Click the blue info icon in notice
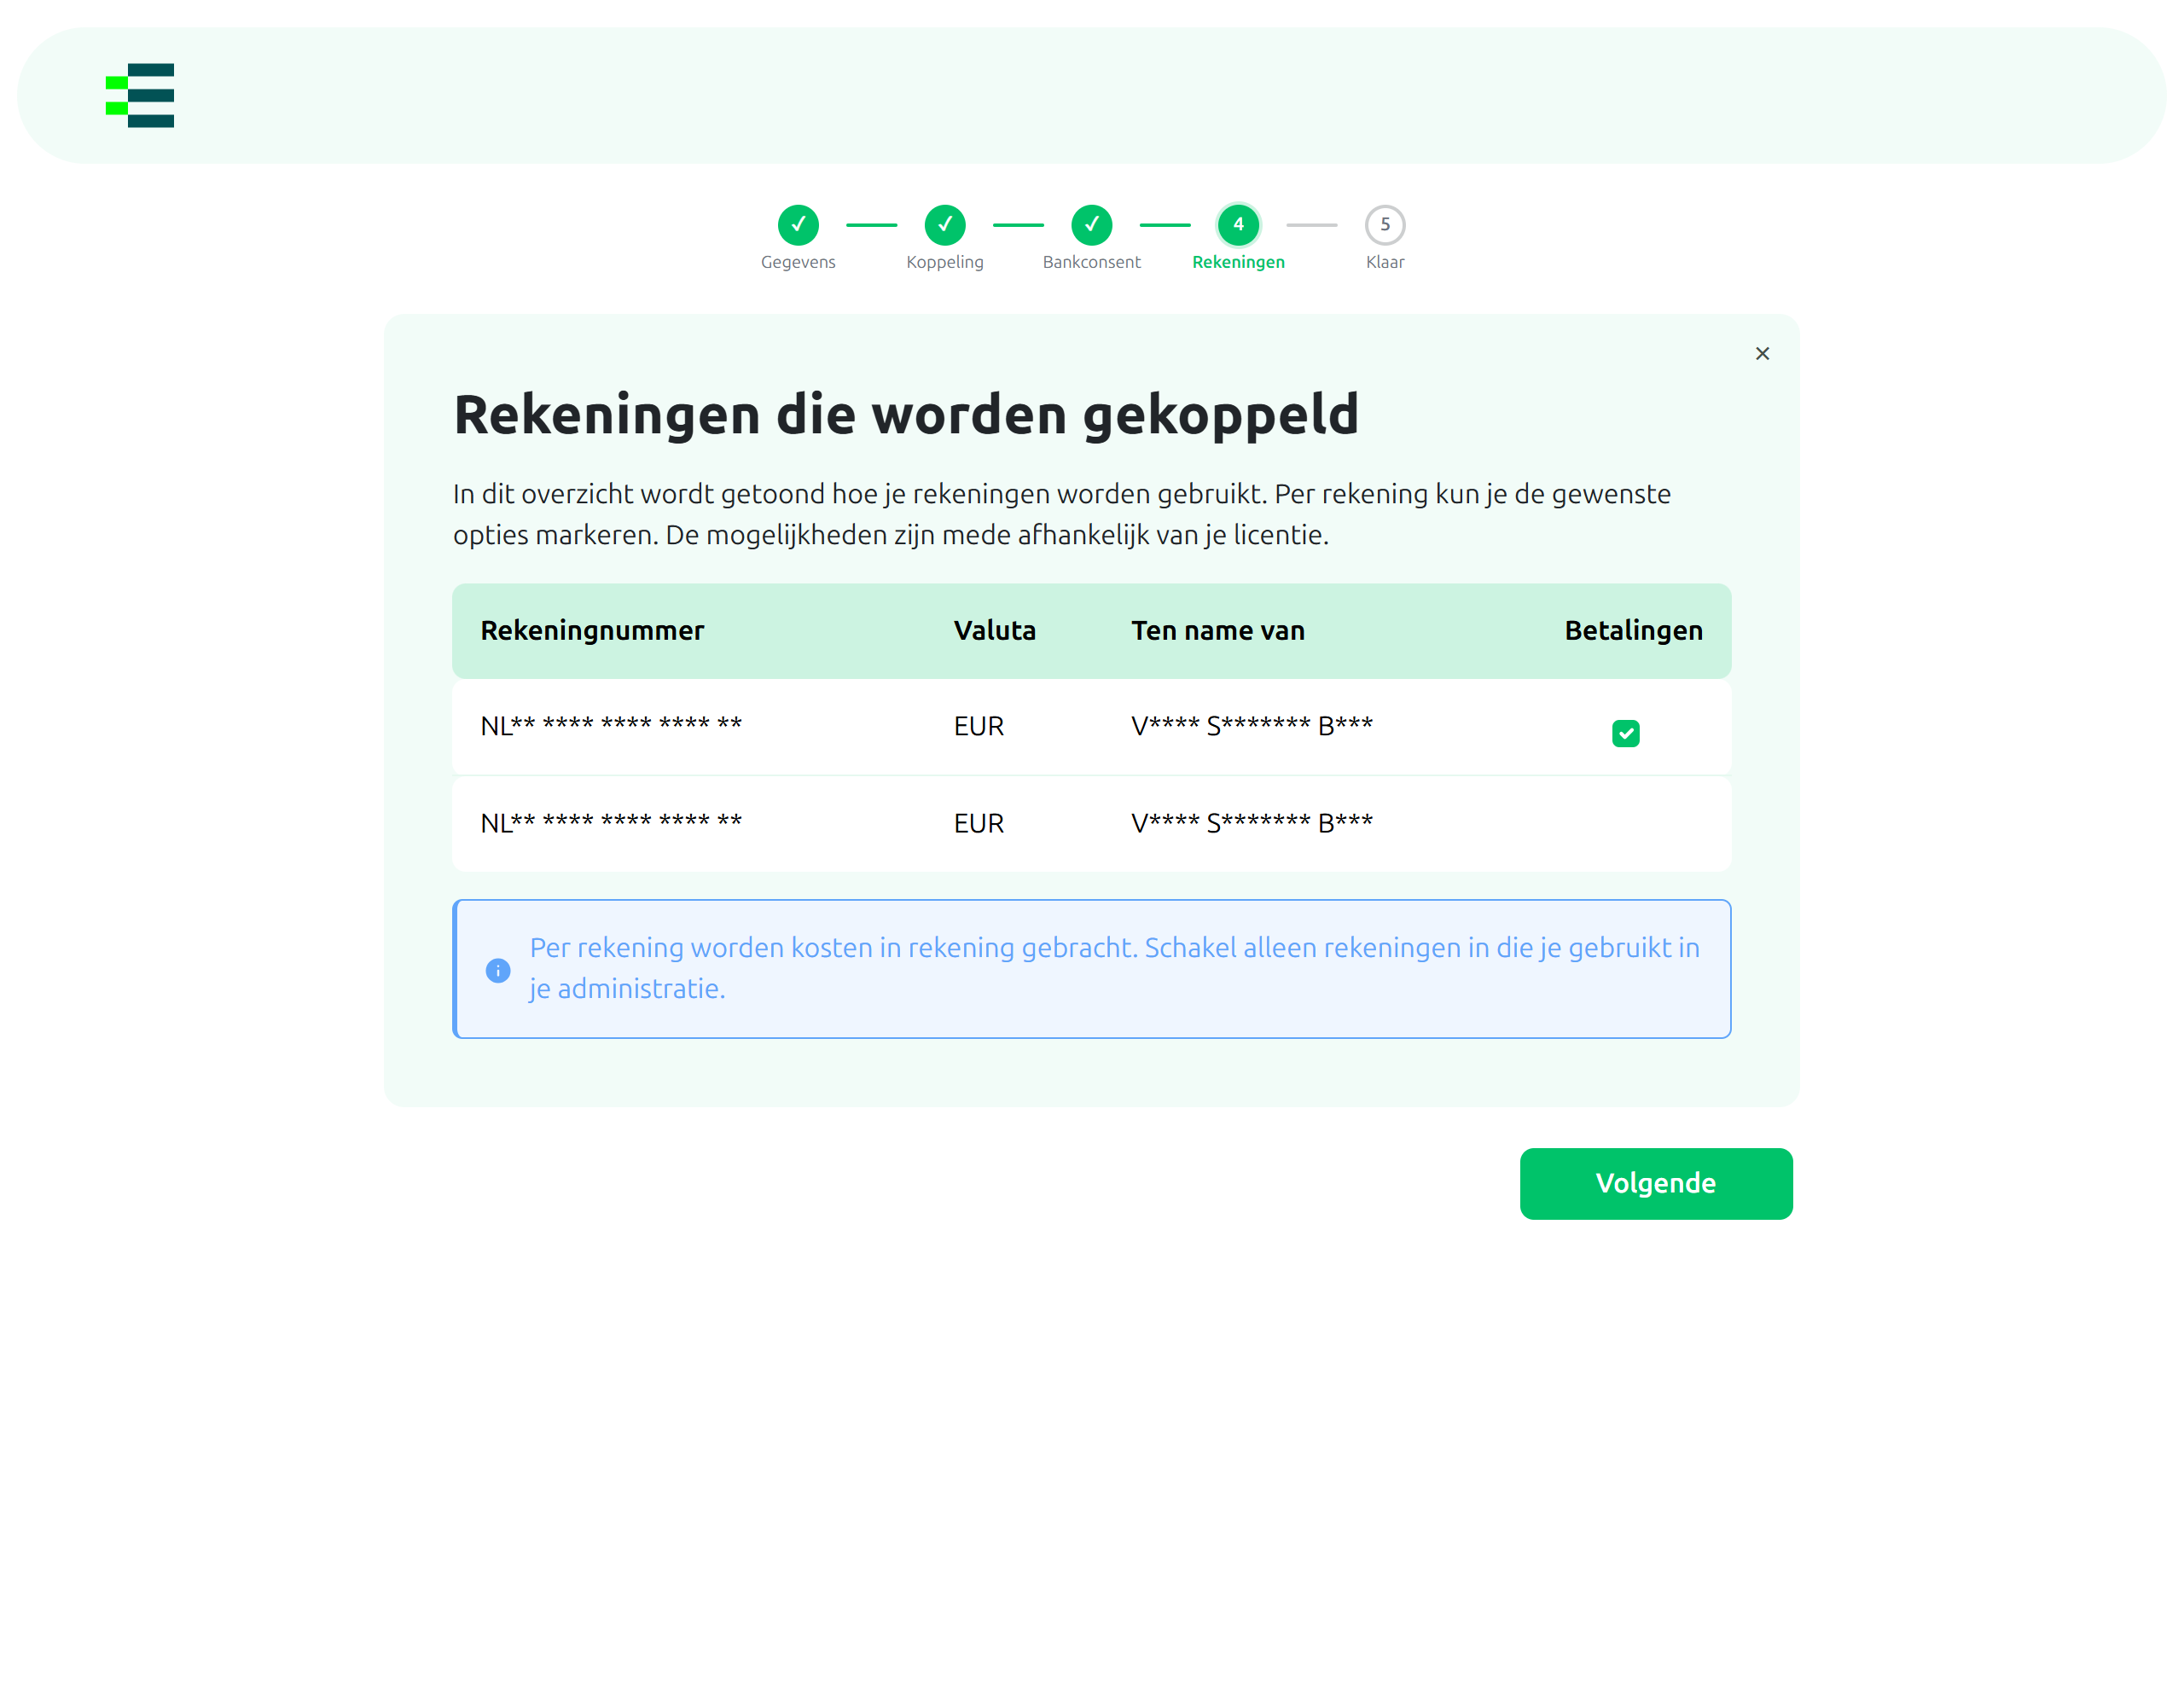Screen dimensions: 2184x1706 (x=498, y=970)
